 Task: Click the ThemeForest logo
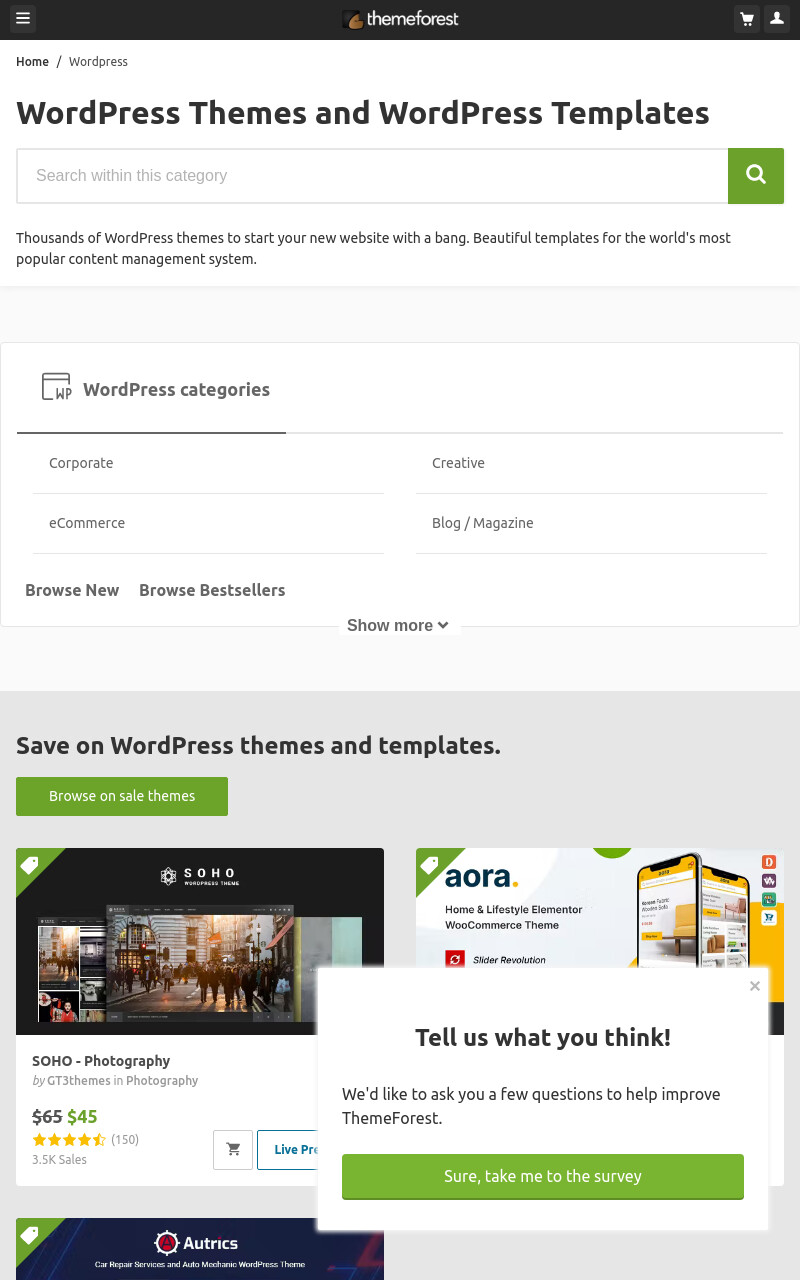click(x=400, y=19)
